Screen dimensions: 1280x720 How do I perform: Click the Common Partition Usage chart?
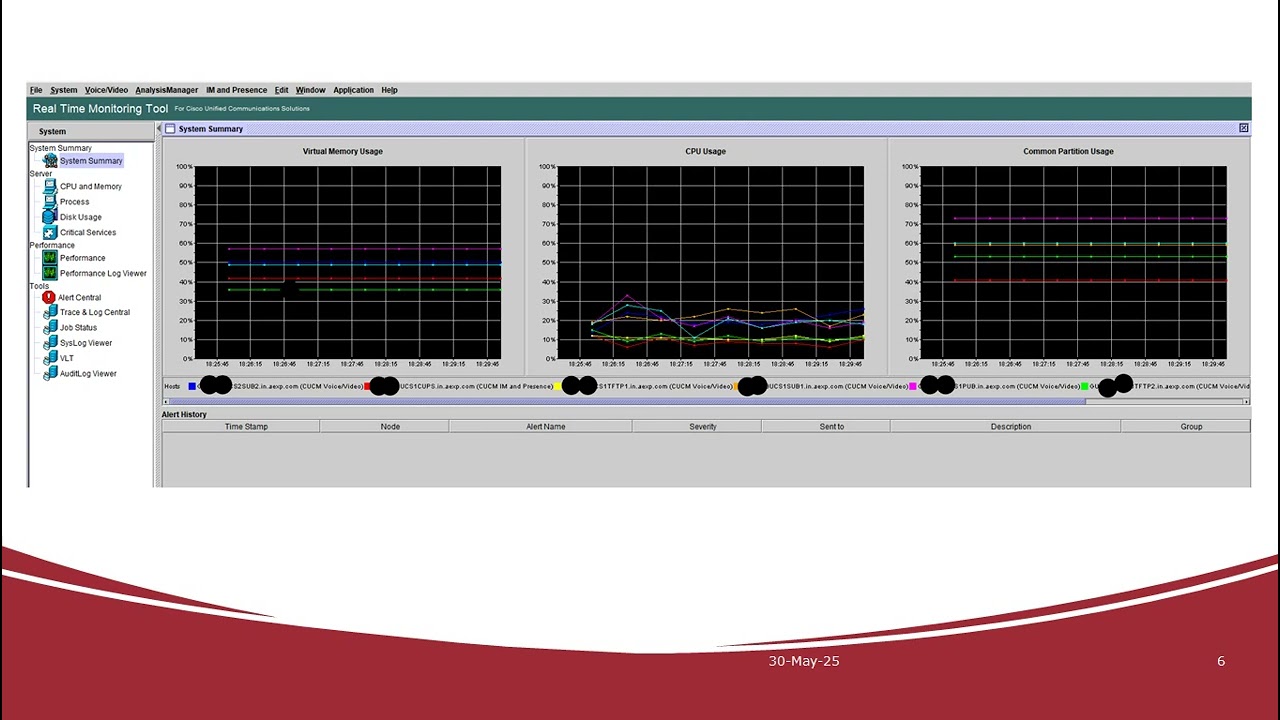coord(1073,262)
